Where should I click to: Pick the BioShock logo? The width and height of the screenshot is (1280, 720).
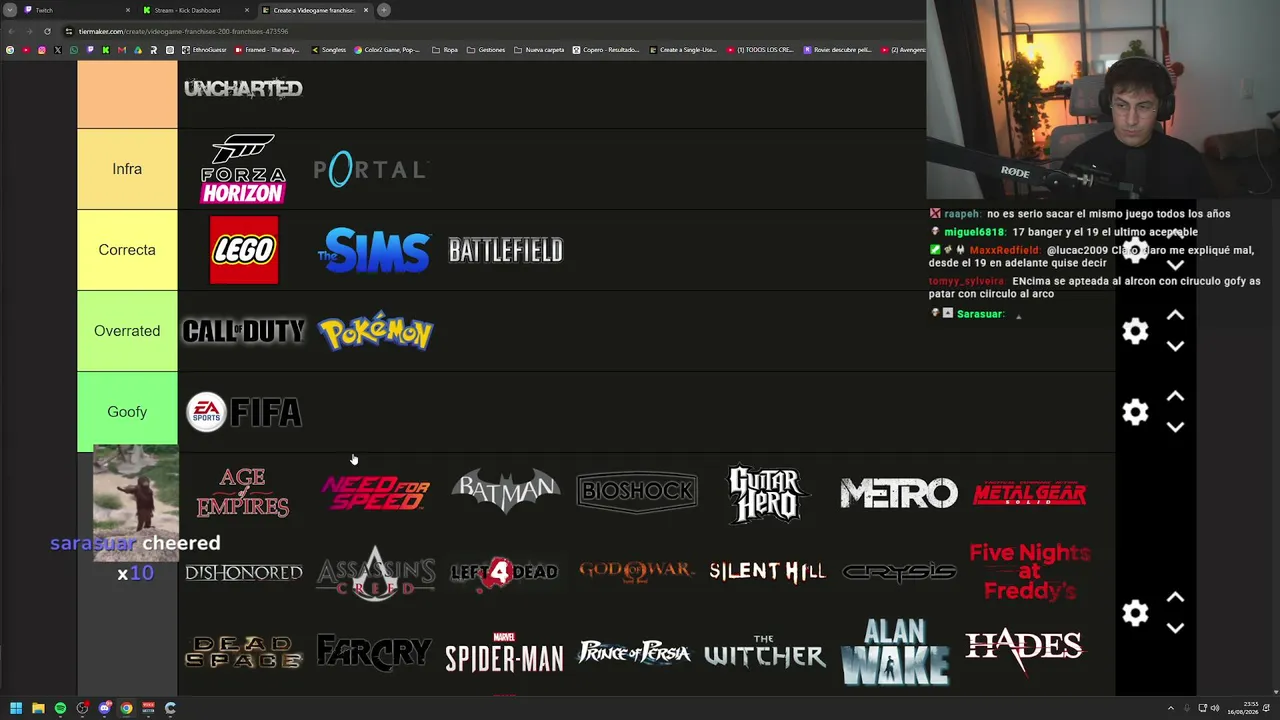coord(637,491)
